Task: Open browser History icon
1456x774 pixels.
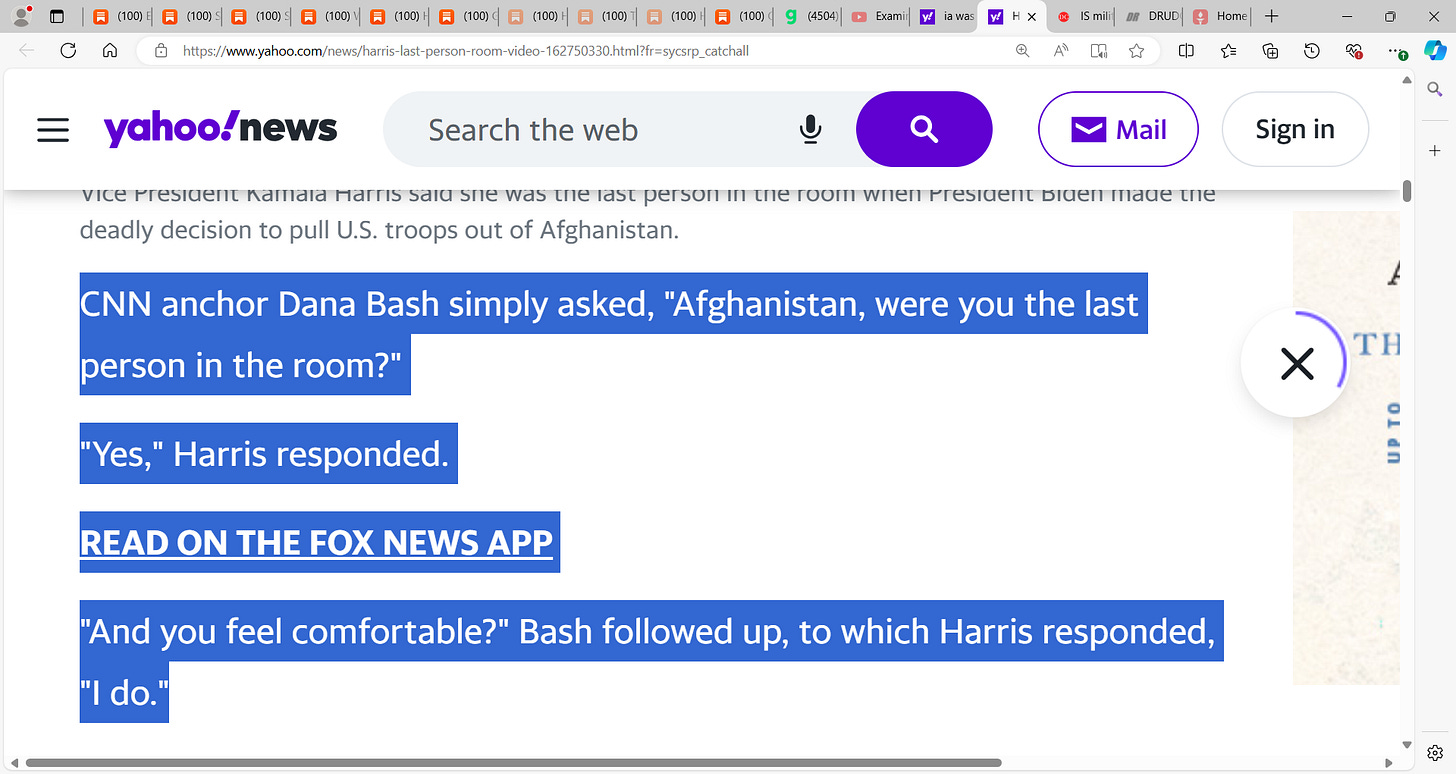Action: click(x=1312, y=51)
